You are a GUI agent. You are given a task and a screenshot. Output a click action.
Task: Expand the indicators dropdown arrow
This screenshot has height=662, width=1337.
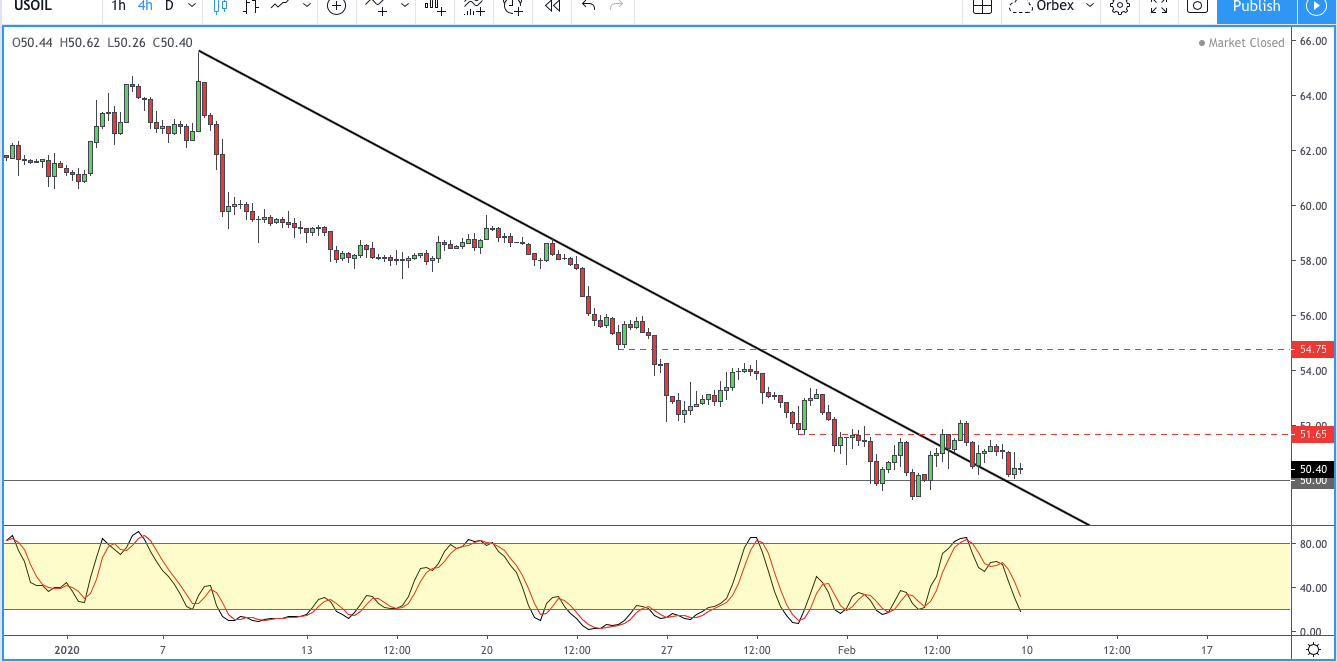click(x=405, y=6)
